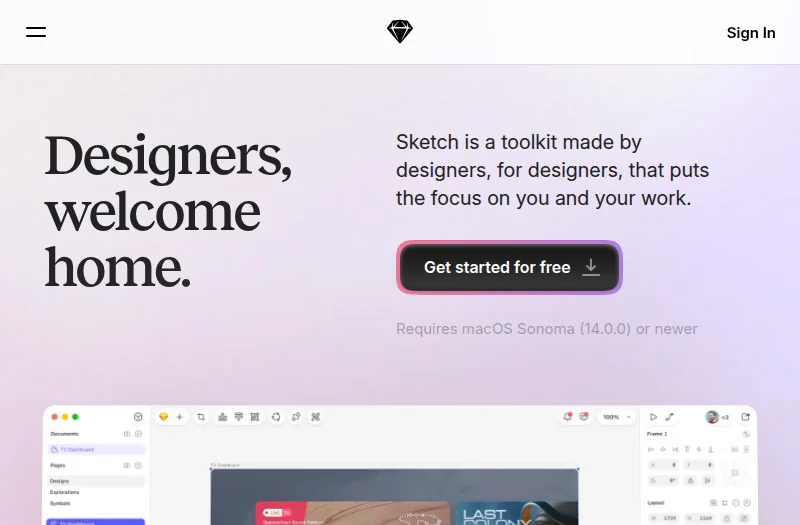Click the 'Frame 1' label in the inspector
Screen dimensions: 800x525
(x=657, y=434)
